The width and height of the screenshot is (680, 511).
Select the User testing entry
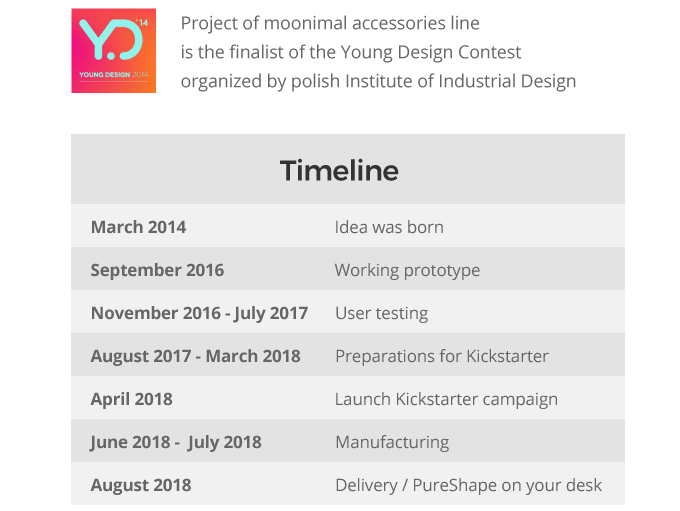coord(382,313)
